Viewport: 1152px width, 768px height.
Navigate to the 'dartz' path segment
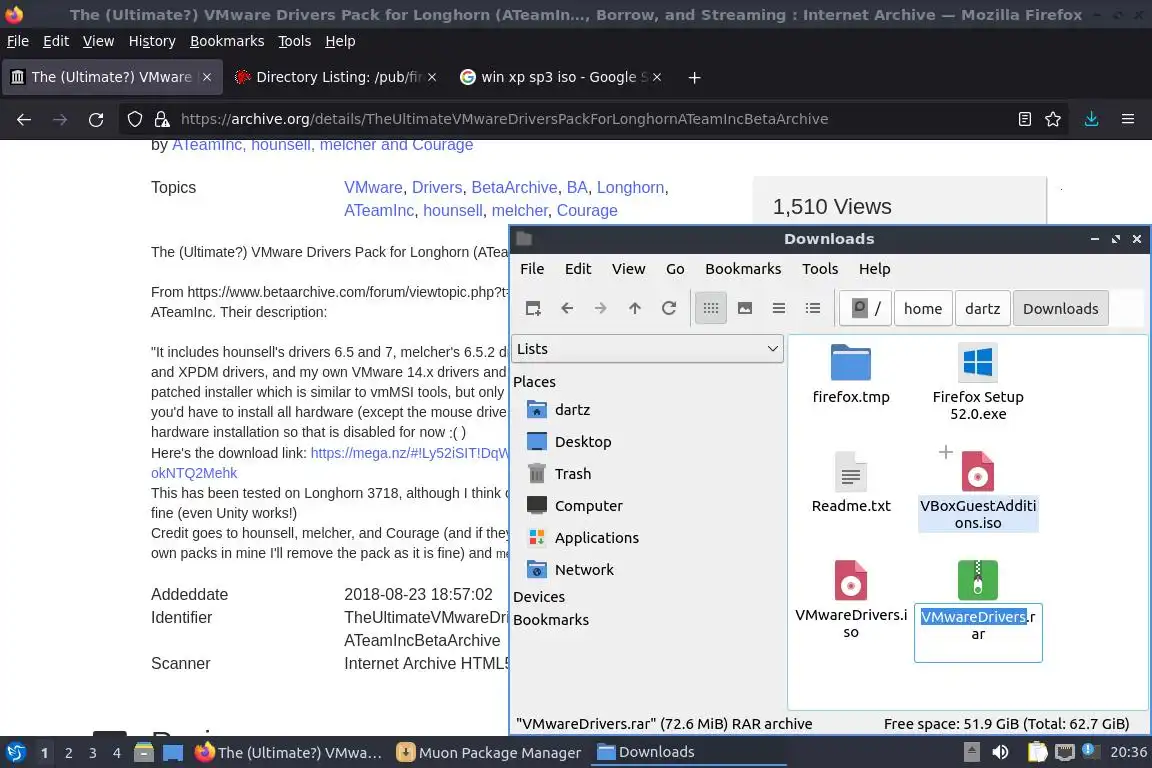coord(982,308)
